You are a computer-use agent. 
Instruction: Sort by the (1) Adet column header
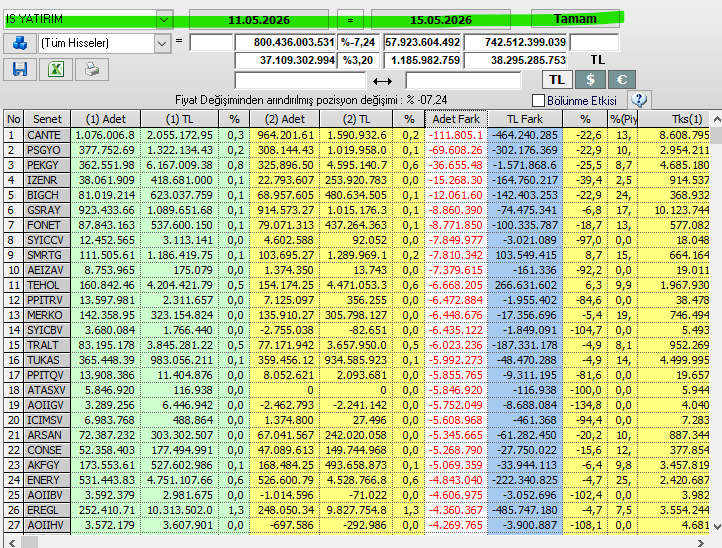(105, 119)
